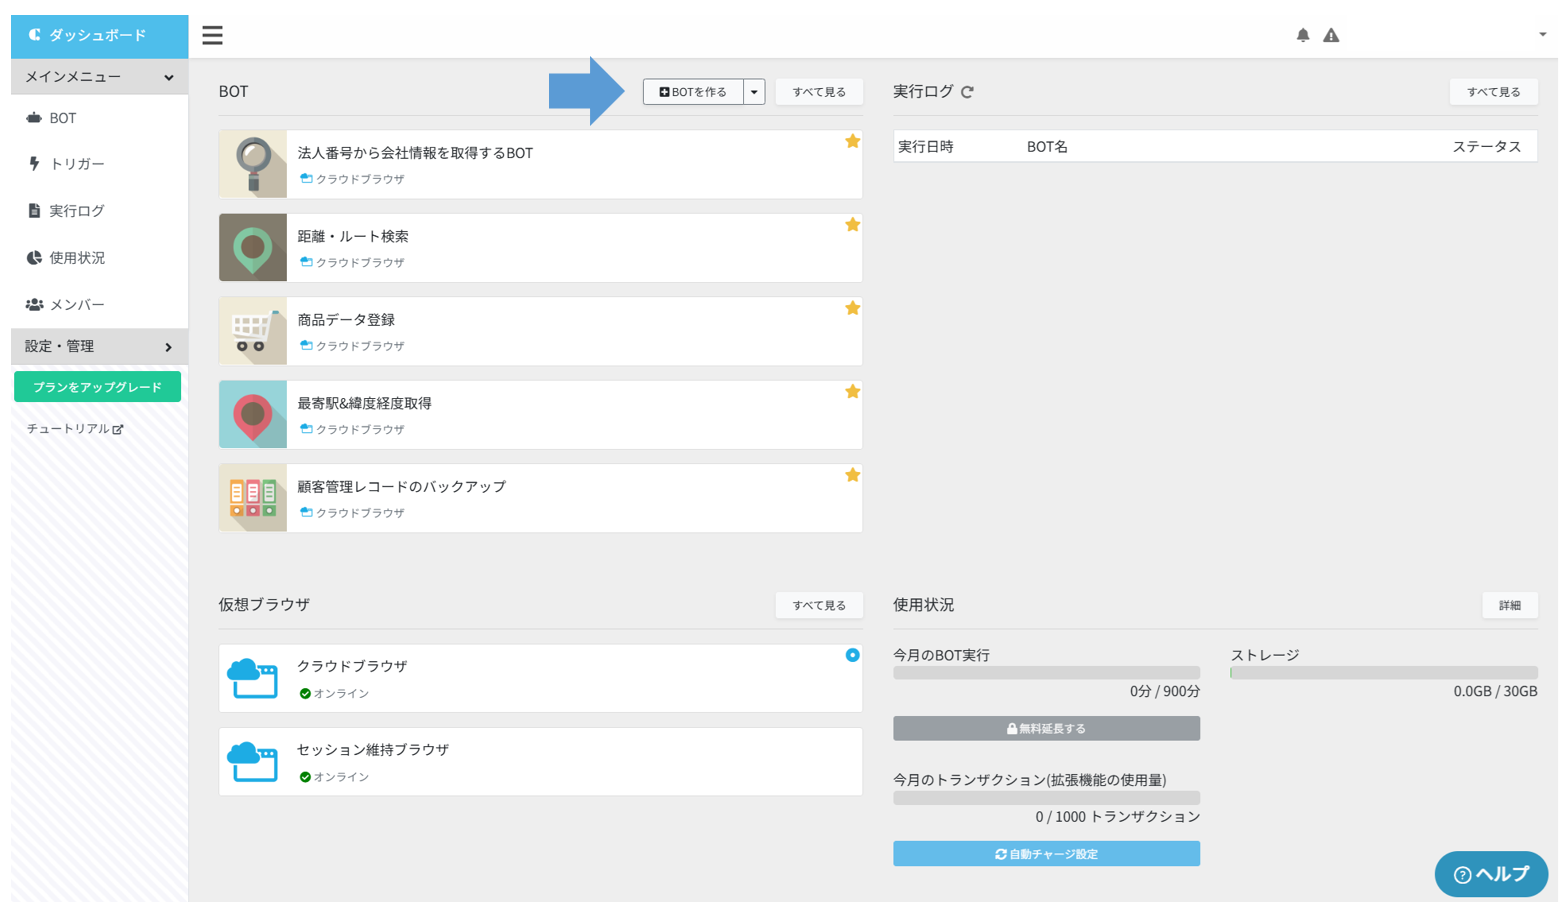
Task: Toggle the favorite star on 距離・ルート検索
Action: (x=853, y=225)
